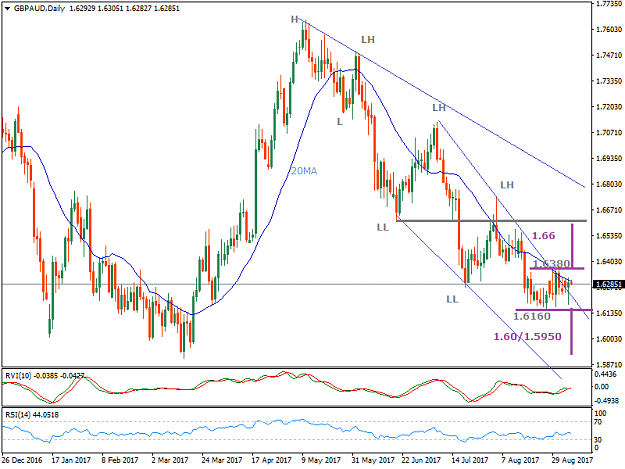
Task: Click the 1.6380 level label
Action: click(x=551, y=263)
